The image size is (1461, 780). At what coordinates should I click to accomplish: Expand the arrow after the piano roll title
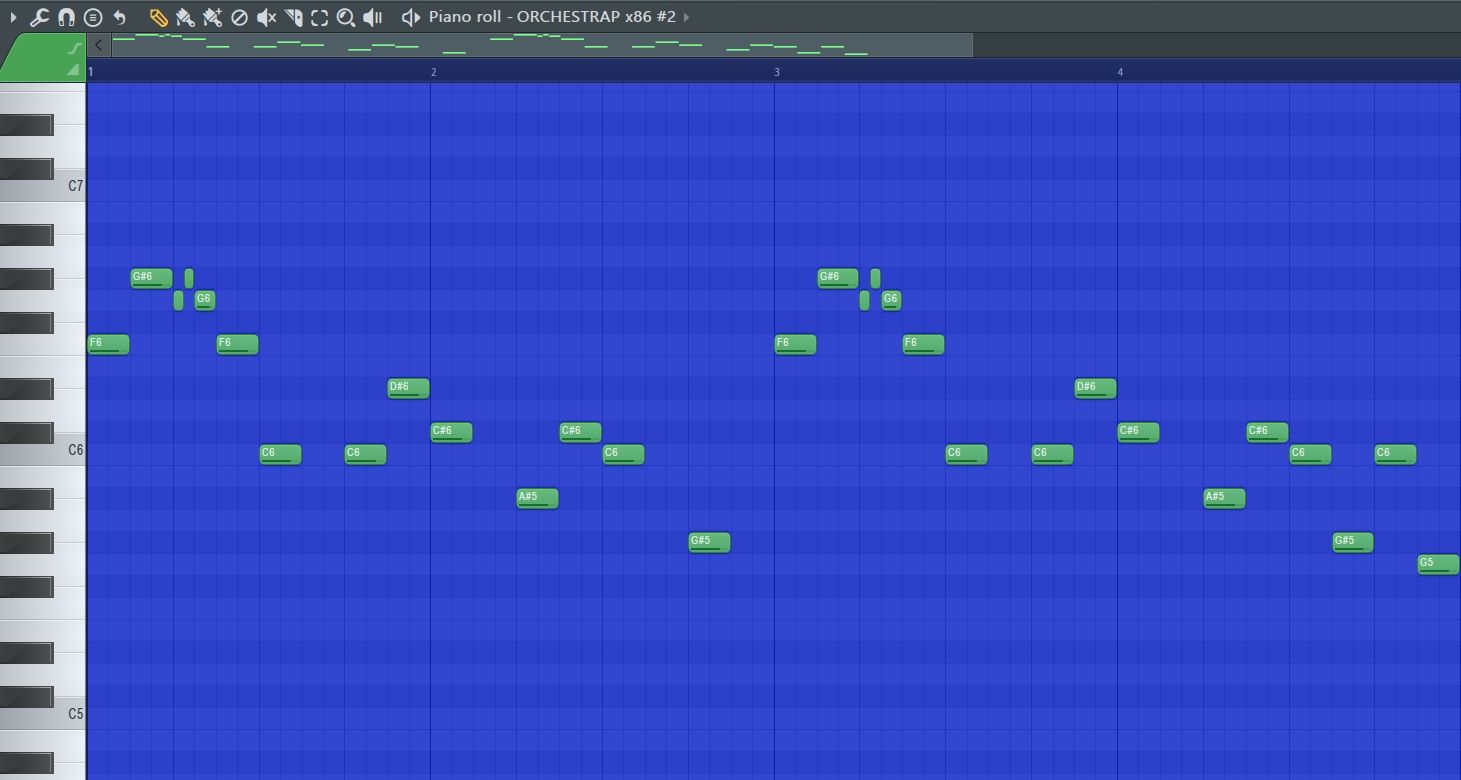pos(686,17)
